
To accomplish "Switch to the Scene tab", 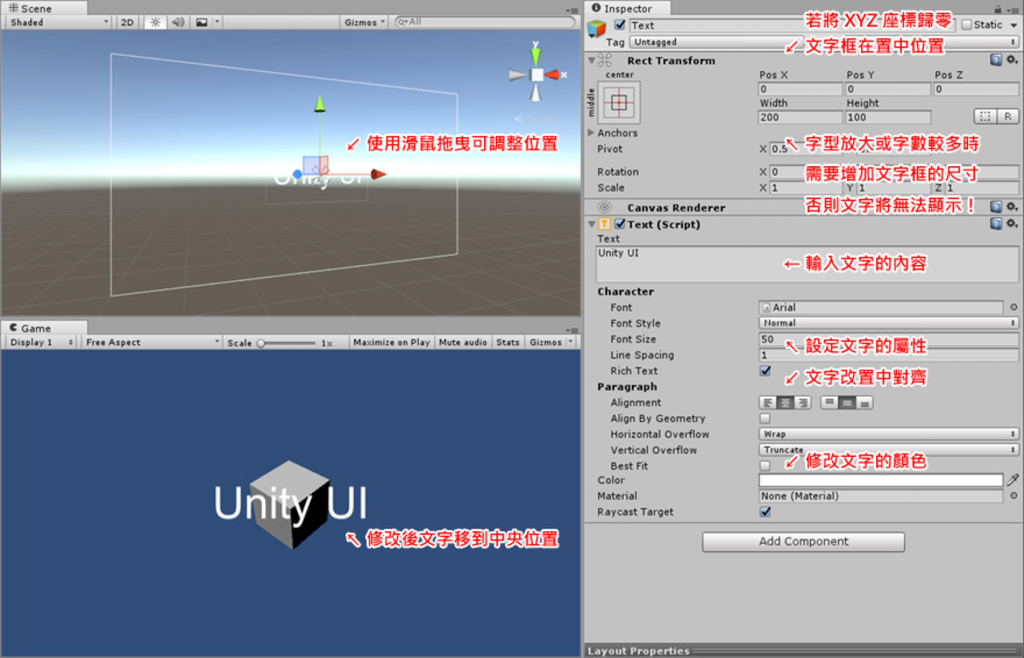I will [x=44, y=8].
